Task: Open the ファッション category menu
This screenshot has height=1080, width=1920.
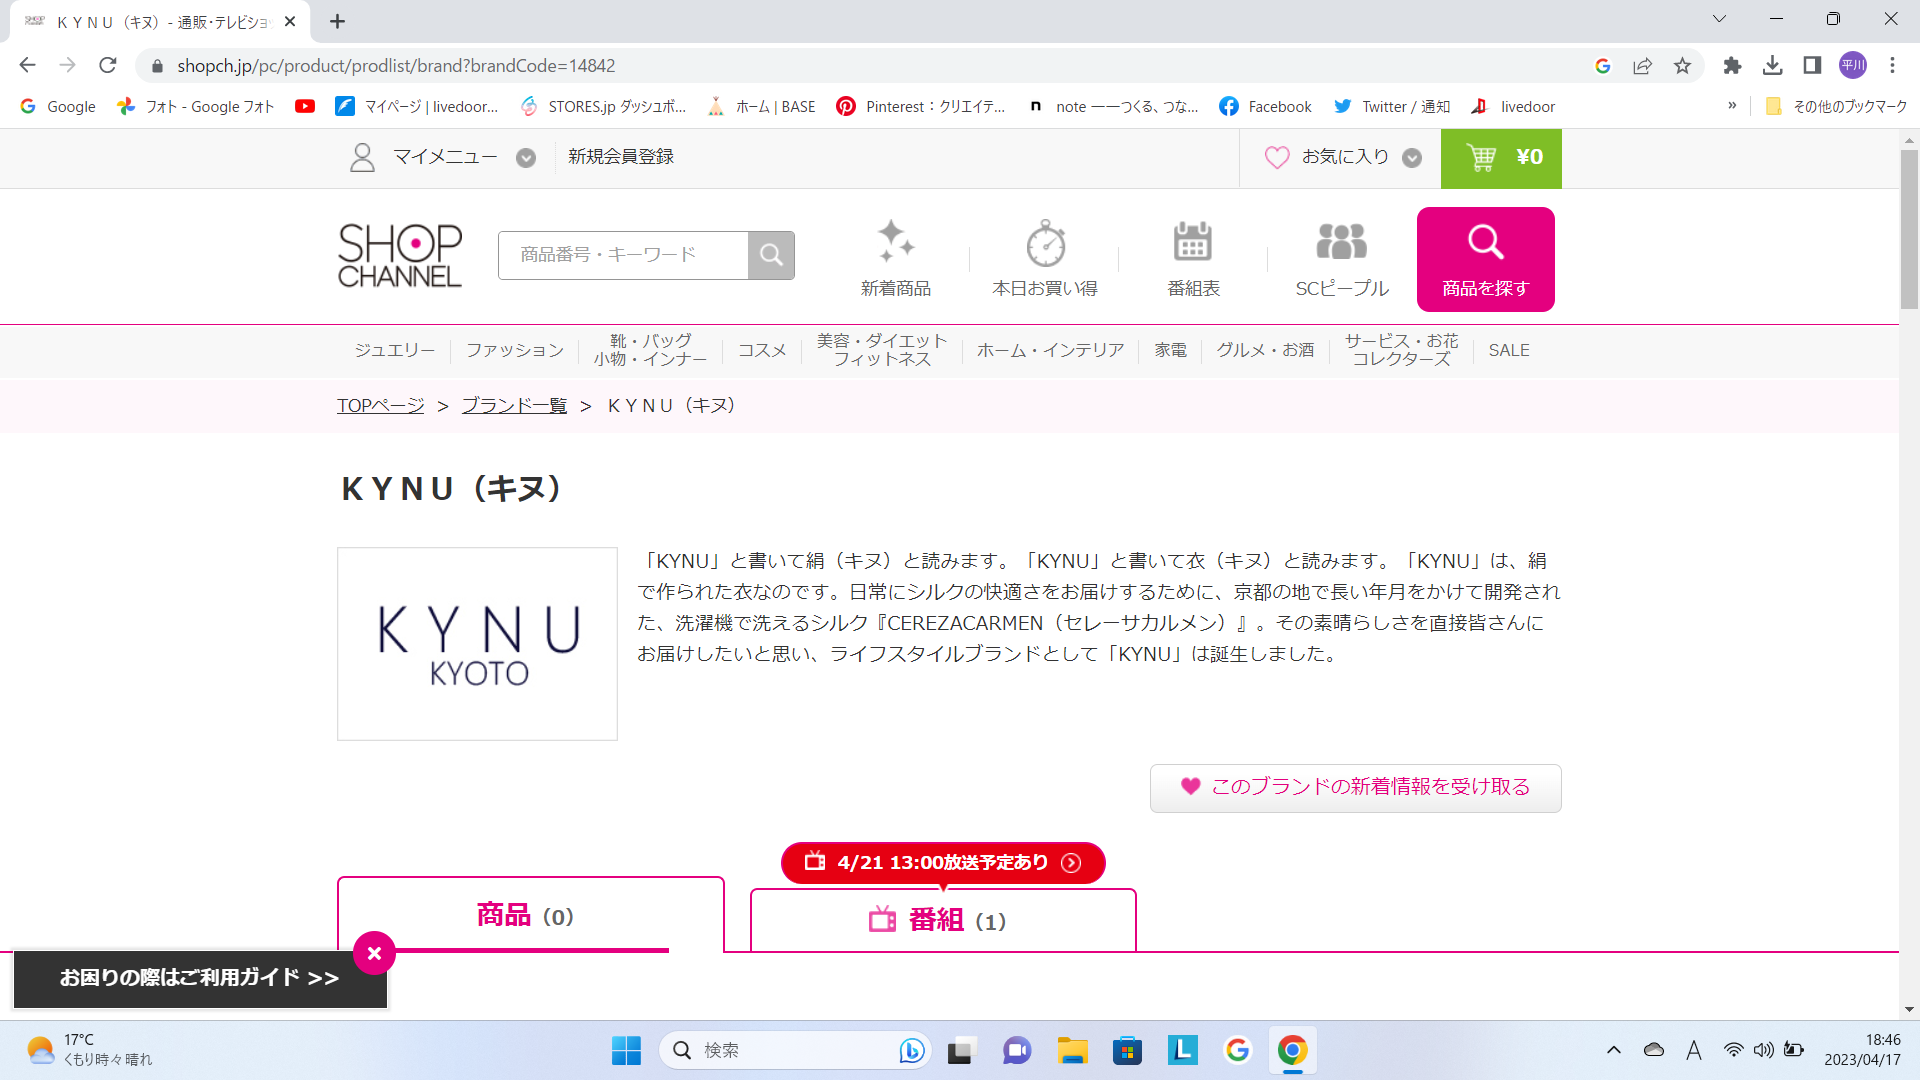Action: (514, 350)
